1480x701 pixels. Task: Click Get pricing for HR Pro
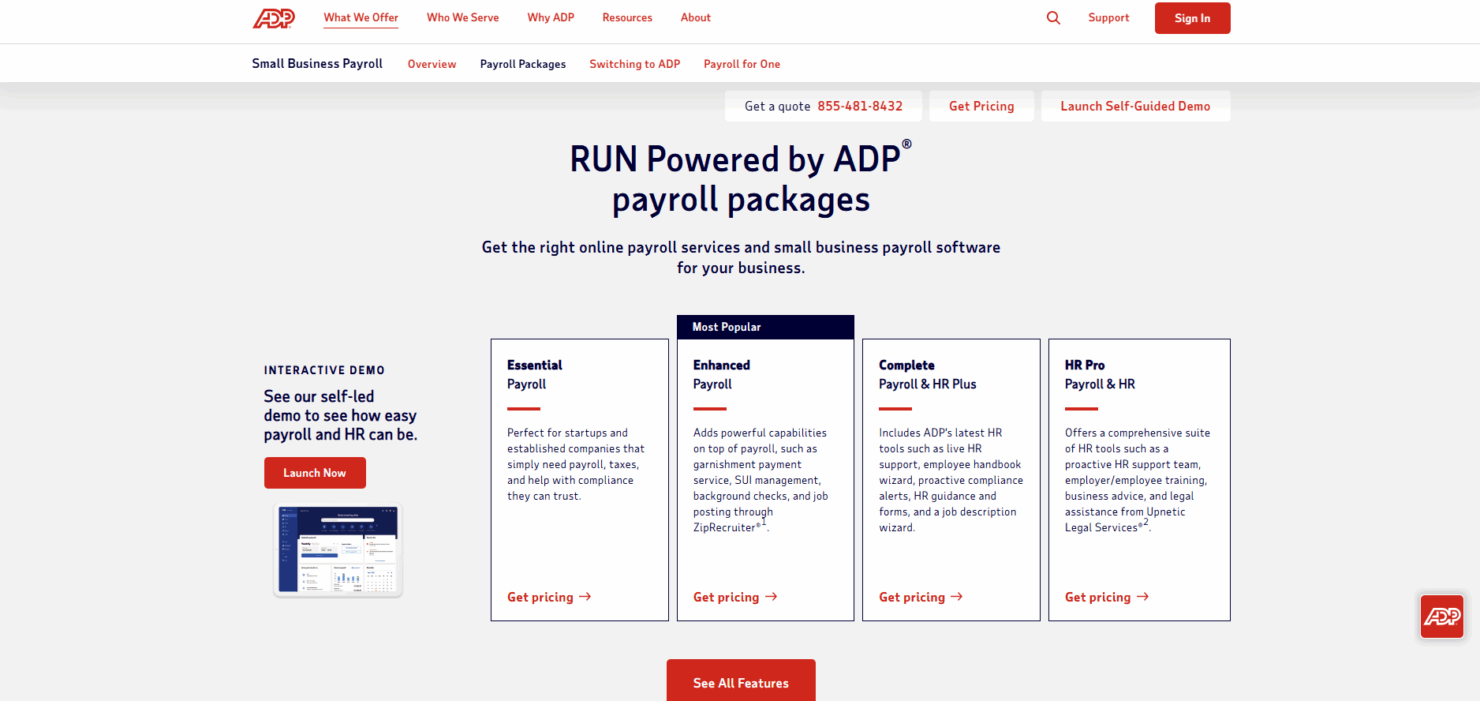(1107, 597)
